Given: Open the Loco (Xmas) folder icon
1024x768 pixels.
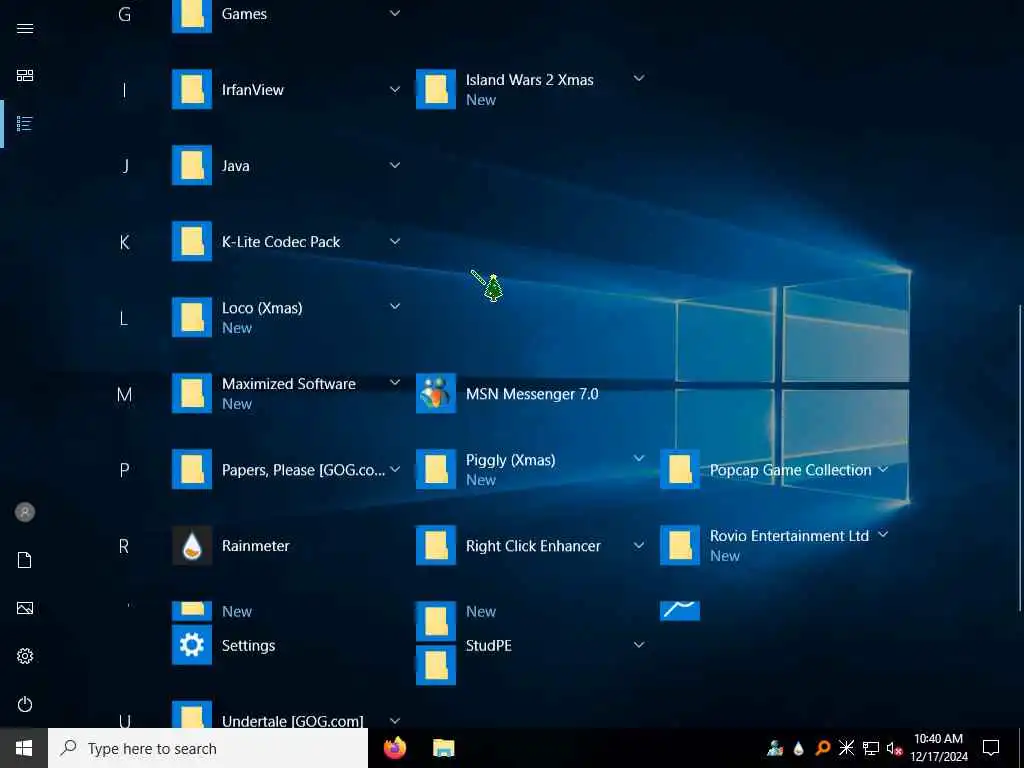Looking at the screenshot, I should pos(192,317).
